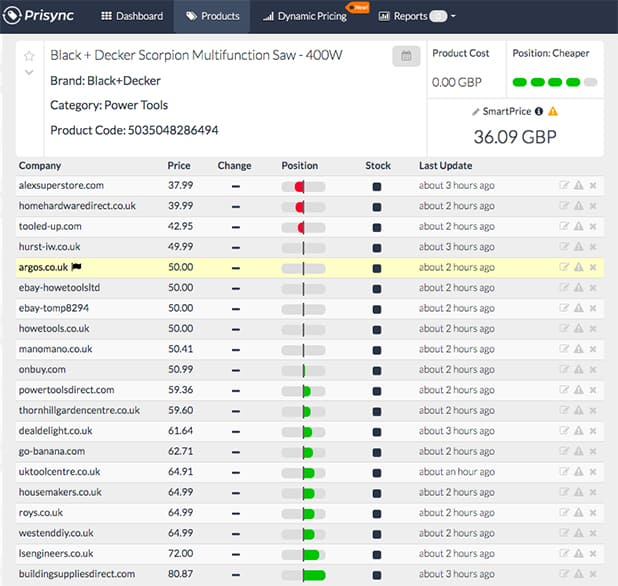Viewport: 618px width, 586px height.
Task: Expand the chevron below the star icon
Action: tap(29, 72)
